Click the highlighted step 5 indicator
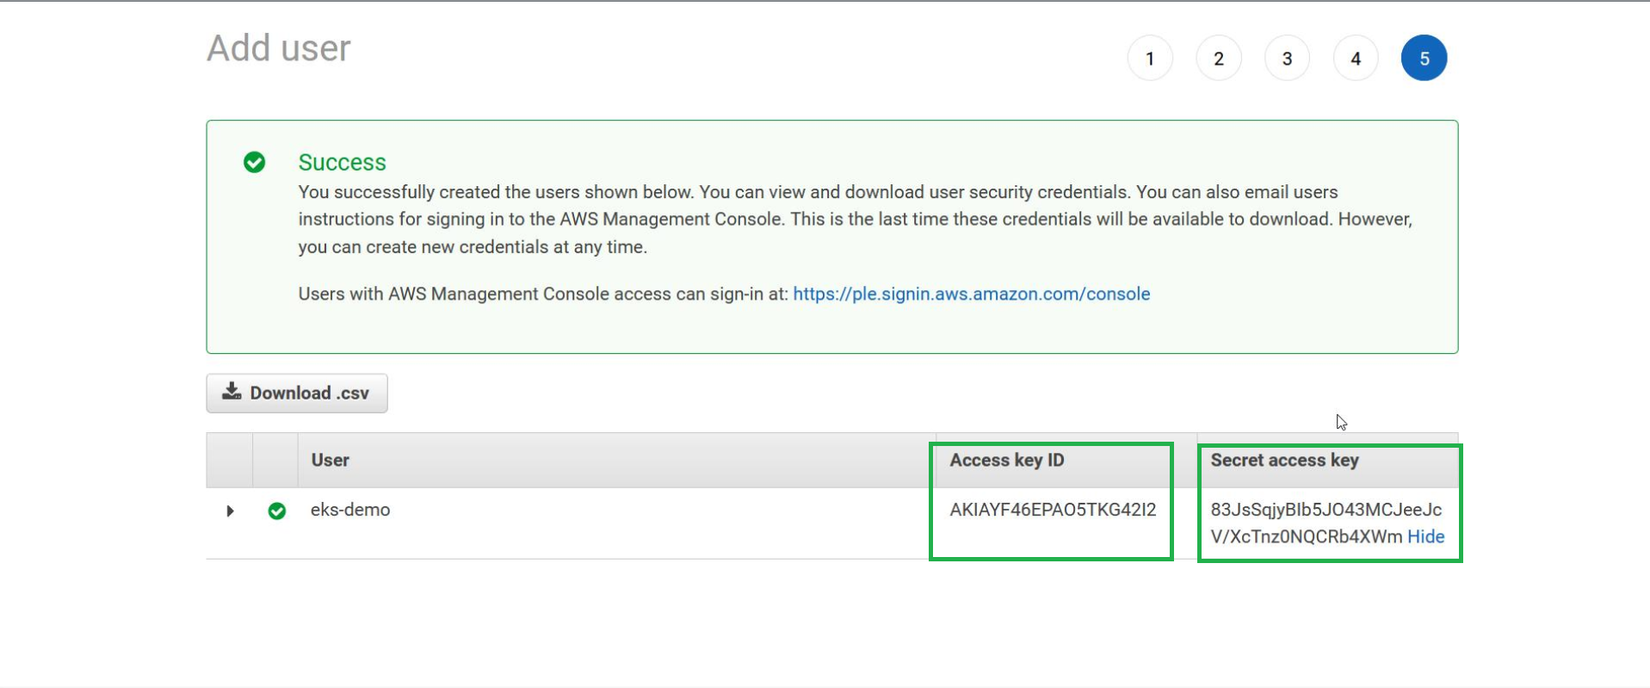 1424,59
